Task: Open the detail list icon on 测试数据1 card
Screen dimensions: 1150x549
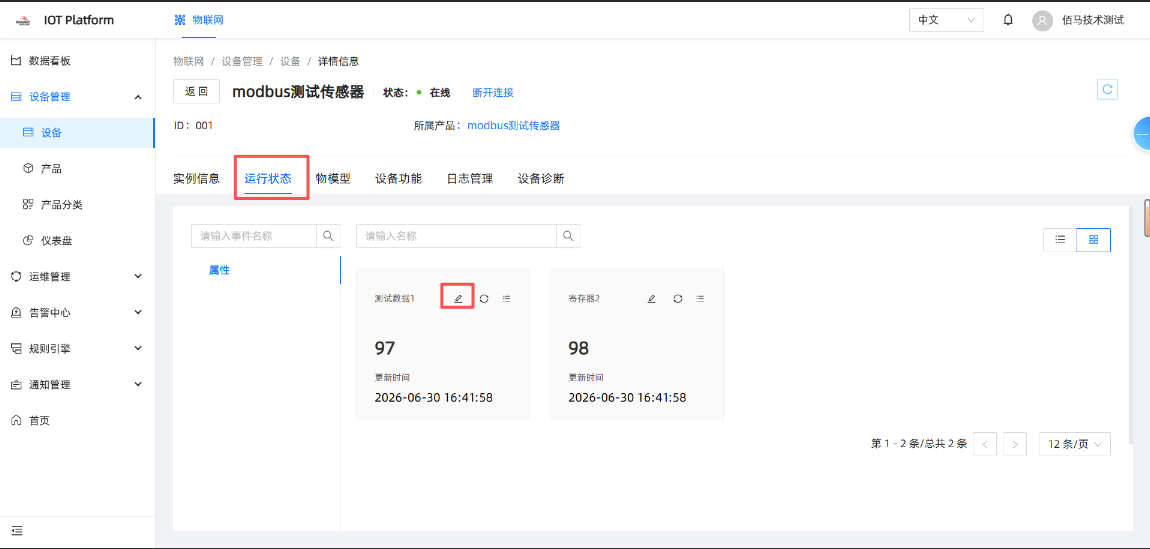Action: point(506,298)
